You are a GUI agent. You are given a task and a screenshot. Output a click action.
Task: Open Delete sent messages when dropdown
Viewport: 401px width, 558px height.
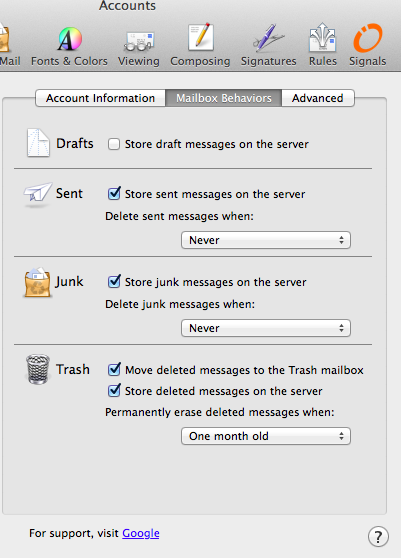coord(266,240)
